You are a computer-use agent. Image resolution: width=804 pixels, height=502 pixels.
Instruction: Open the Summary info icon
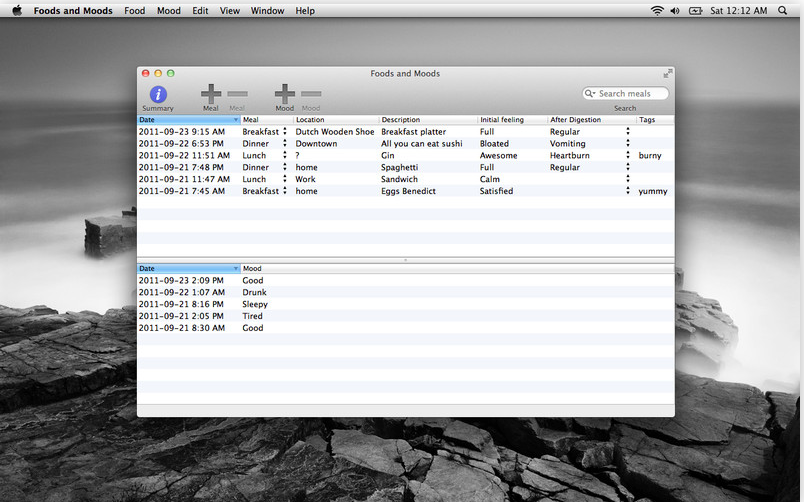[158, 94]
